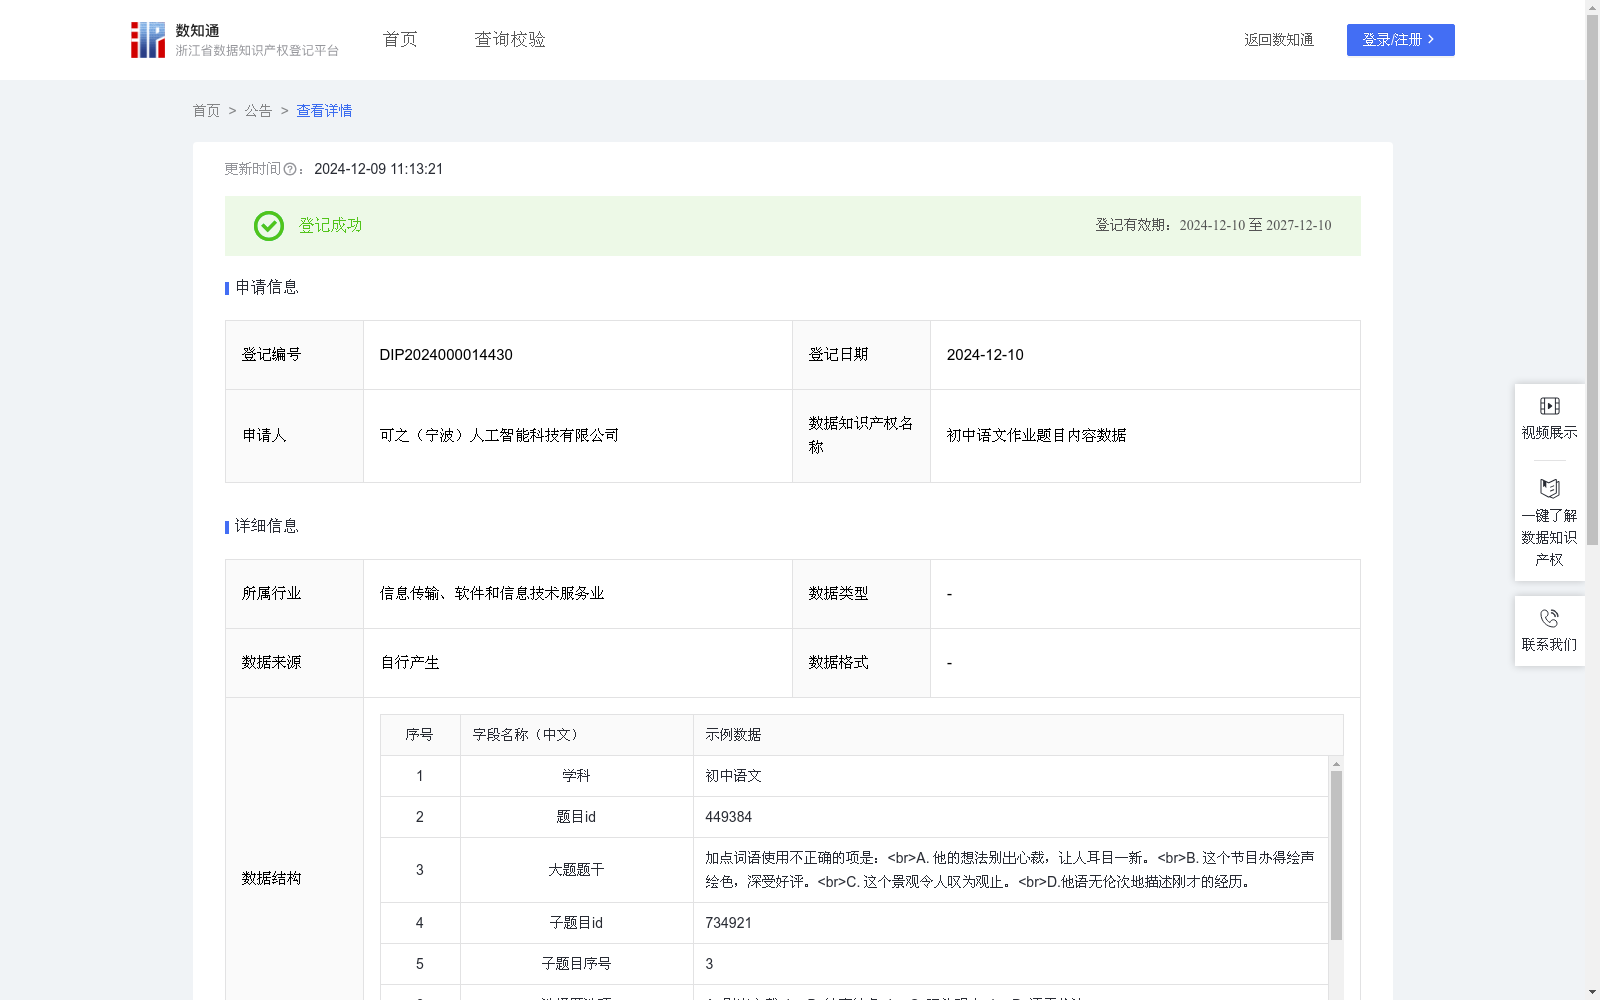Go to 公告 in the breadcrumb
The width and height of the screenshot is (1600, 1000).
point(258,111)
